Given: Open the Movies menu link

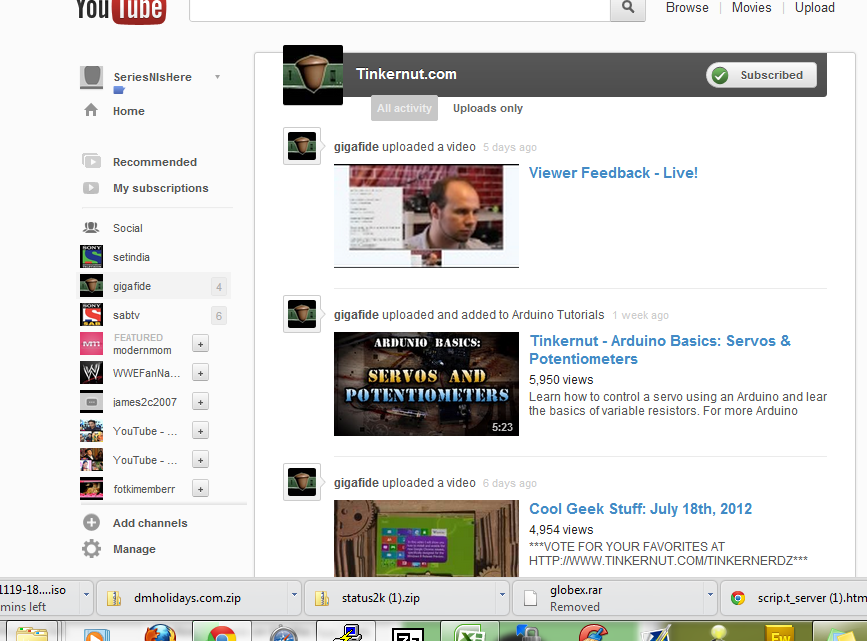Looking at the screenshot, I should pyautogui.click(x=751, y=8).
